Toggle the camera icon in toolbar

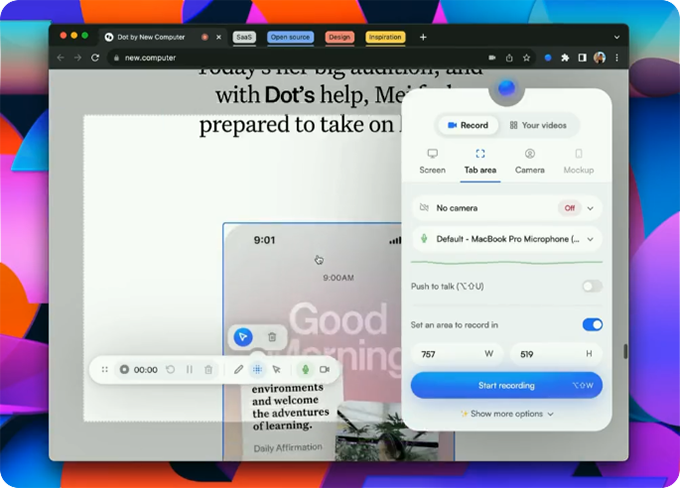[x=324, y=370]
